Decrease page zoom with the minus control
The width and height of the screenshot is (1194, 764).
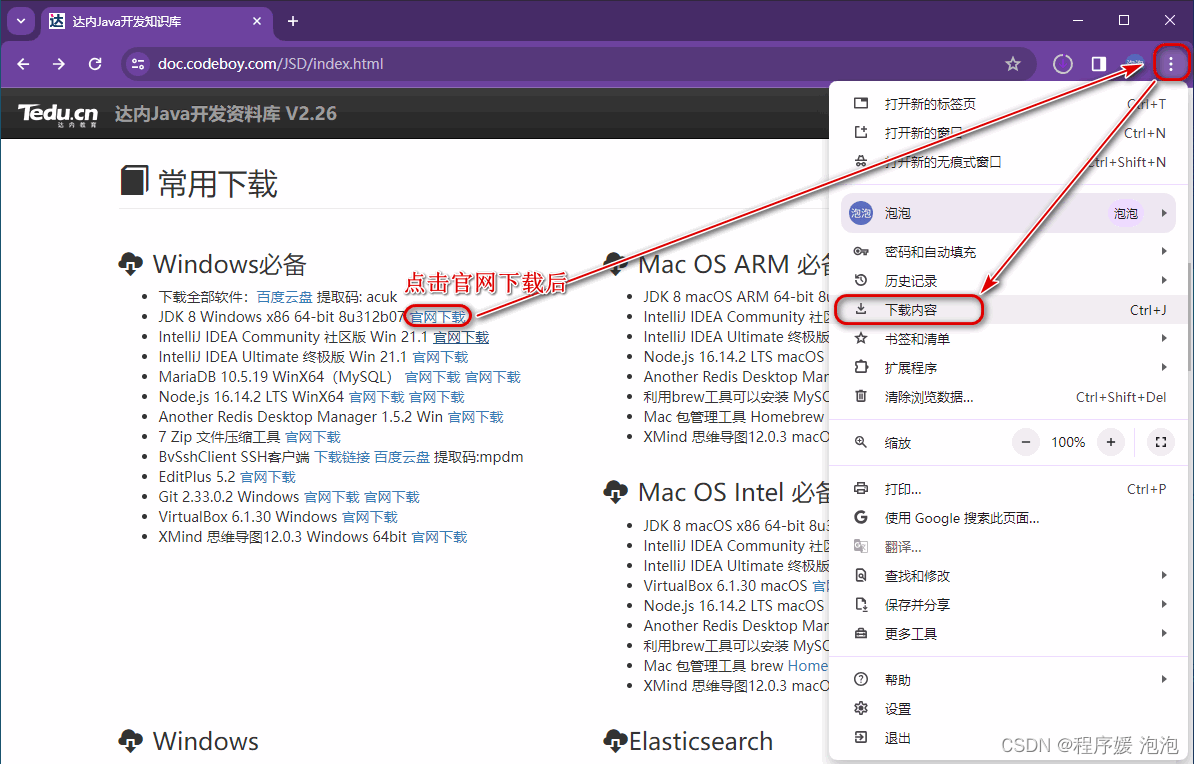1026,441
